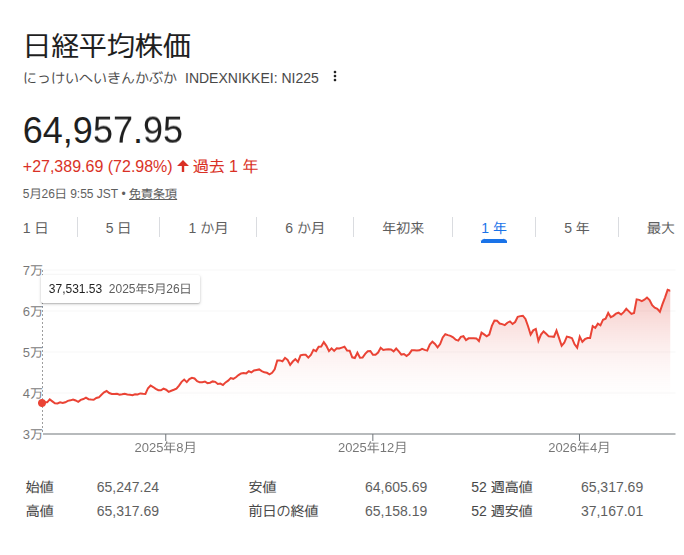Screen dimensions: 684x555
Task: Click the 5月26日 9:55 JST timestamp
Action: pyautogui.click(x=70, y=194)
